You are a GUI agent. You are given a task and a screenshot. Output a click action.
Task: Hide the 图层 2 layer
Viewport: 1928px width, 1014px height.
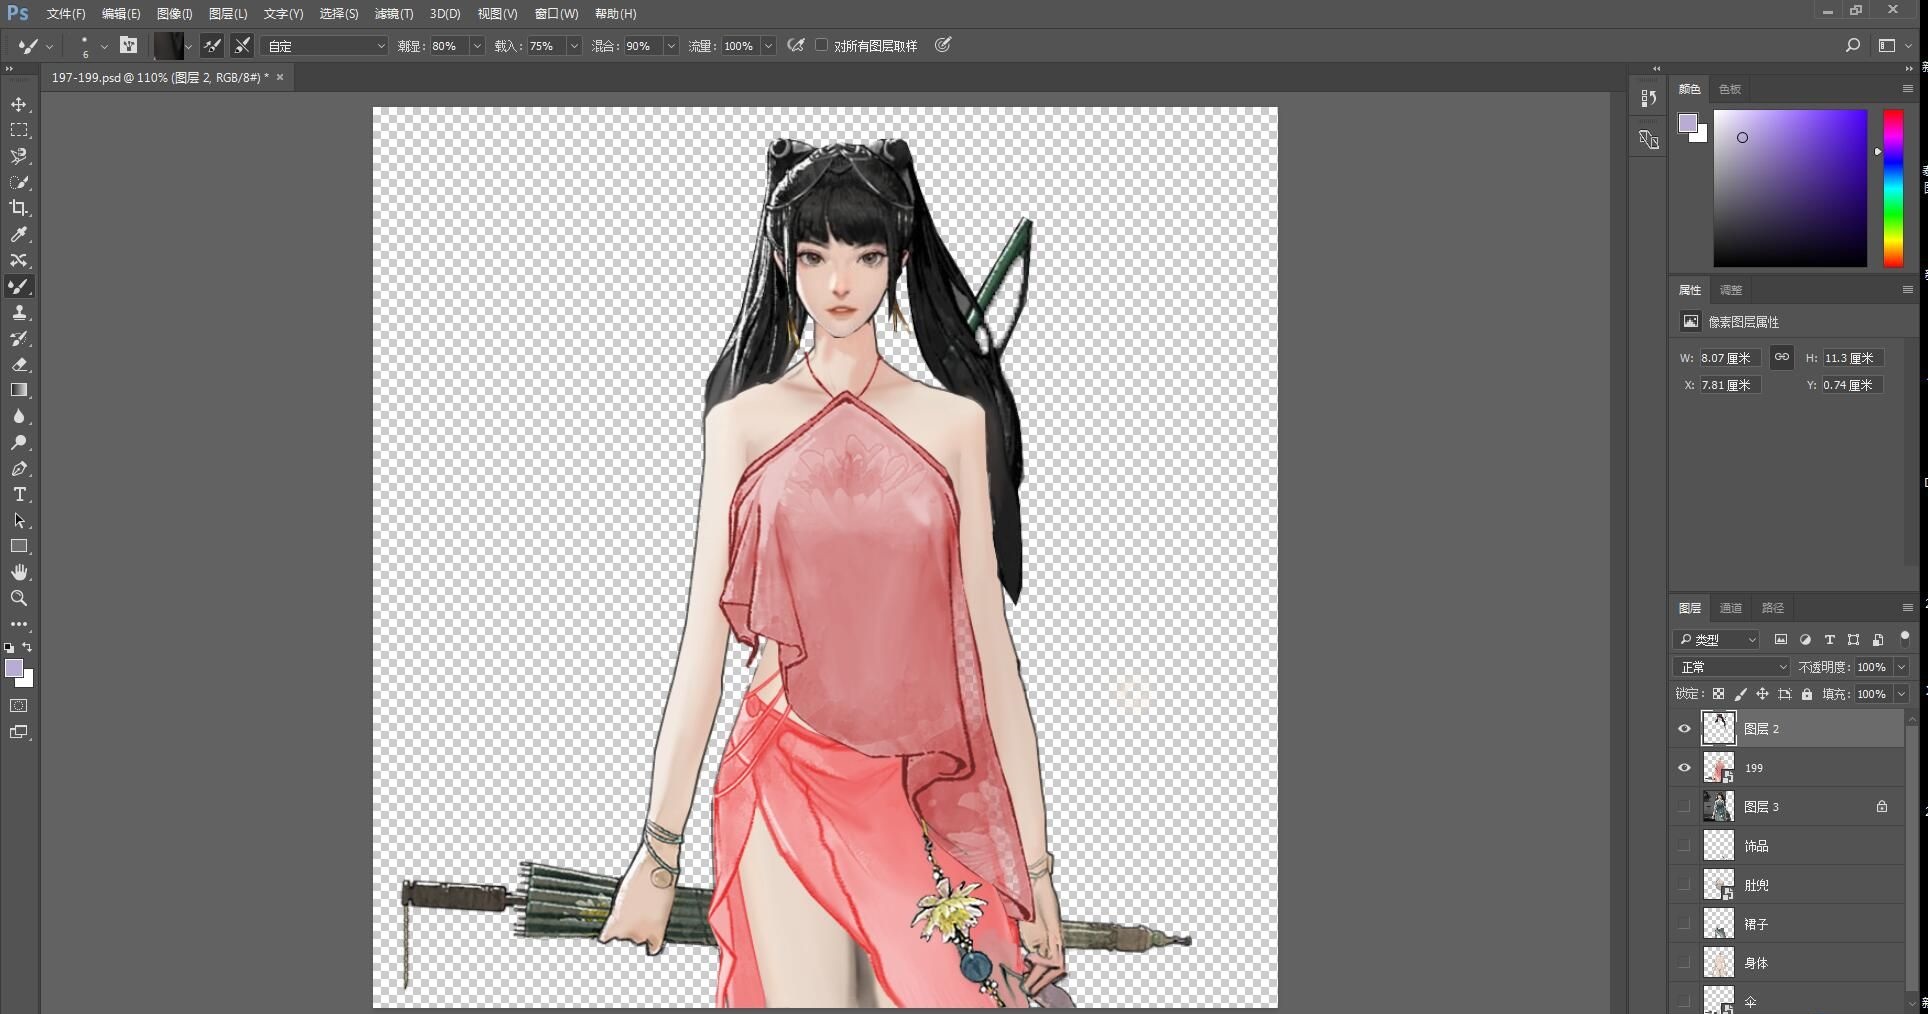pyautogui.click(x=1684, y=729)
